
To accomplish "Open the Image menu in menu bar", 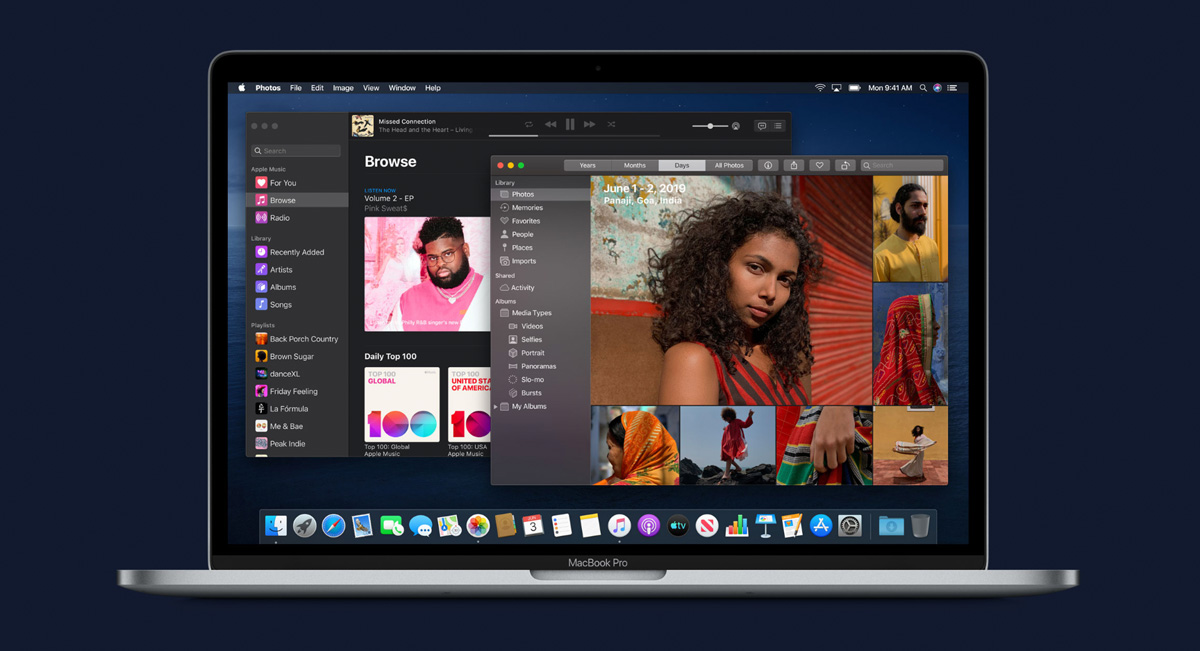I will click(x=343, y=88).
